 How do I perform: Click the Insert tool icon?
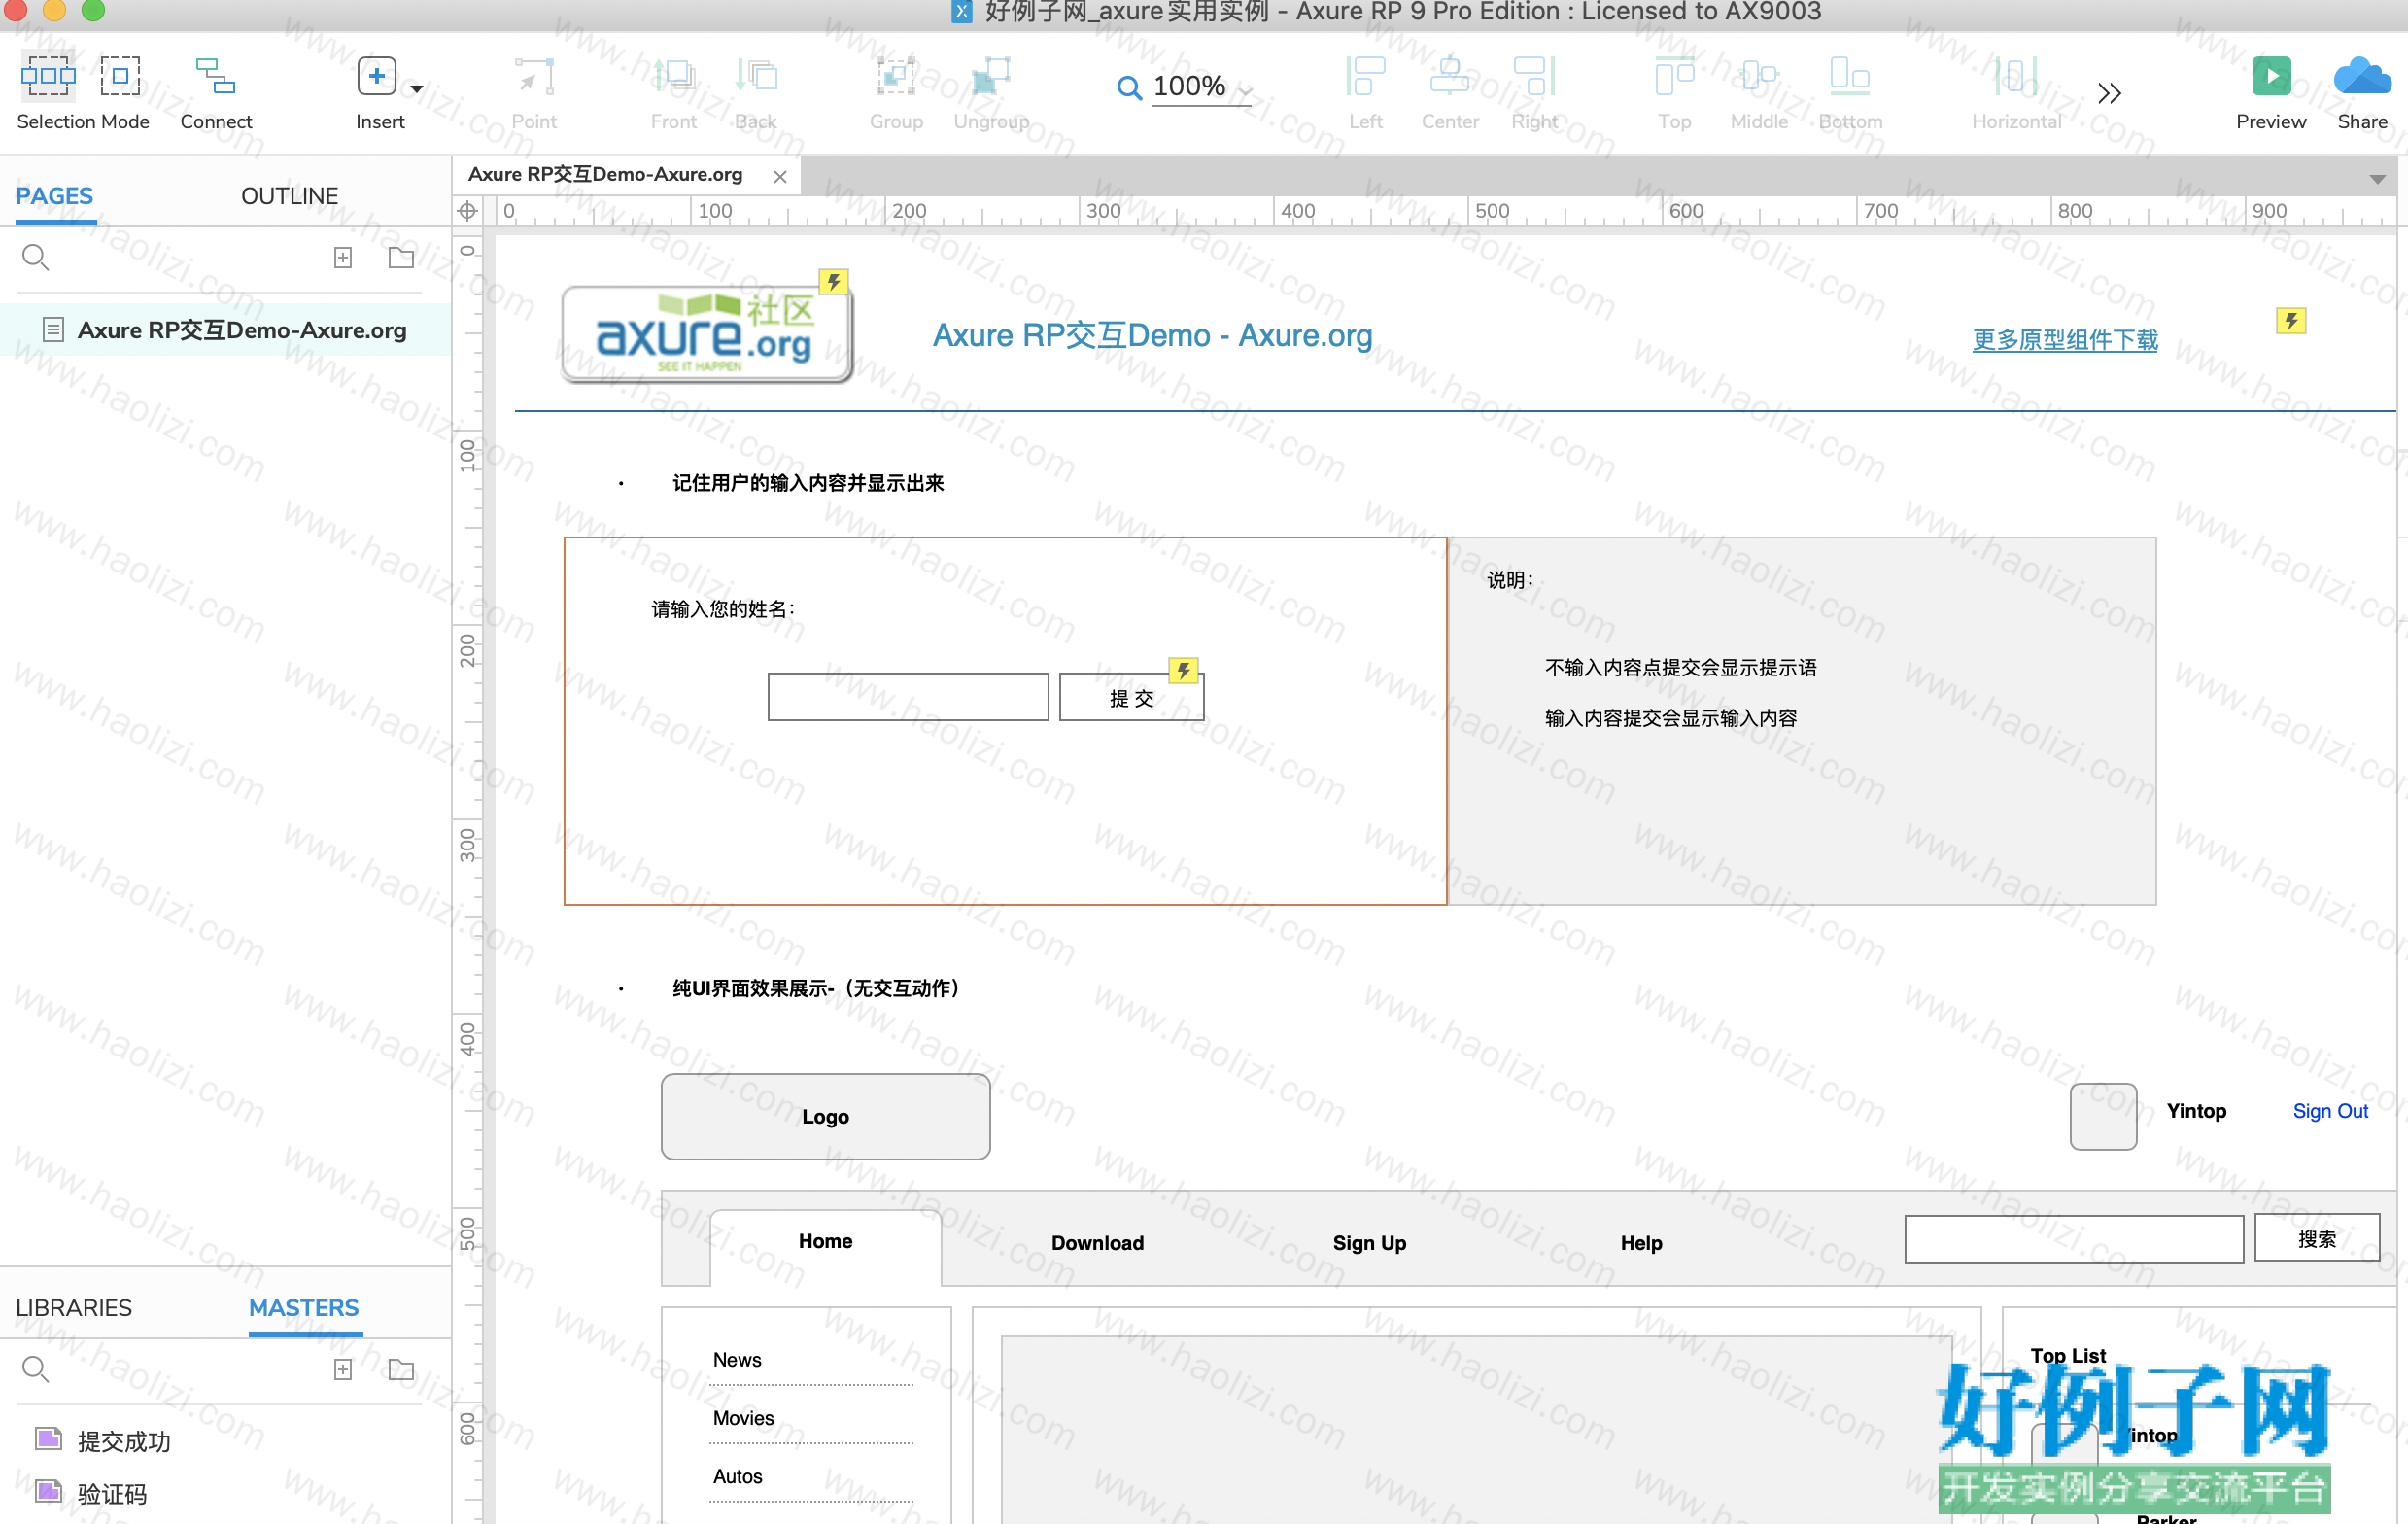[376, 76]
